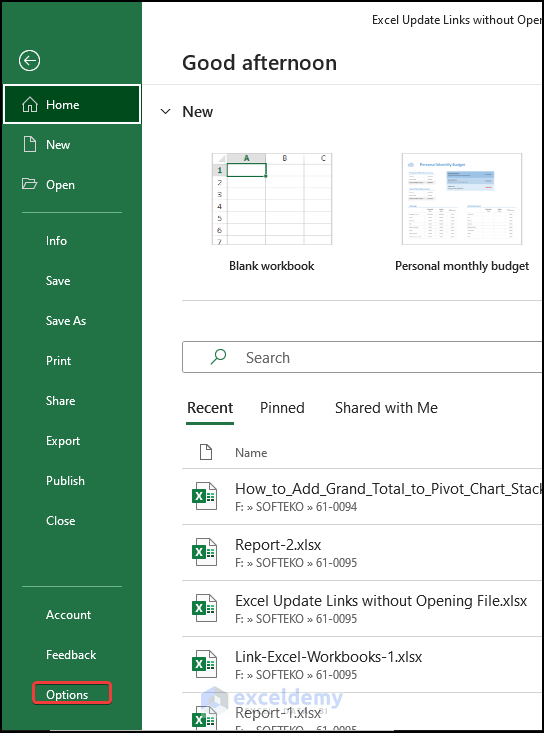Image resolution: width=544 pixels, height=733 pixels.
Task: Click the Home house icon
Action: click(x=30, y=105)
